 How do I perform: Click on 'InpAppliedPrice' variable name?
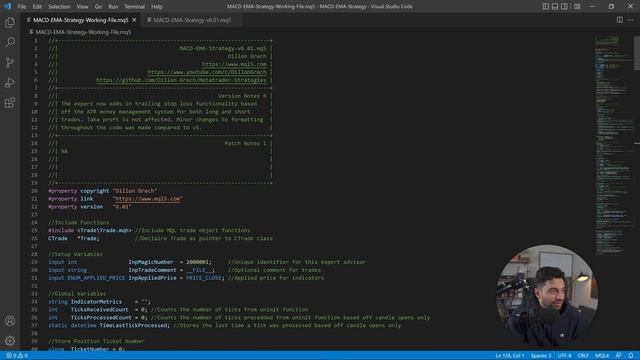tap(153, 278)
